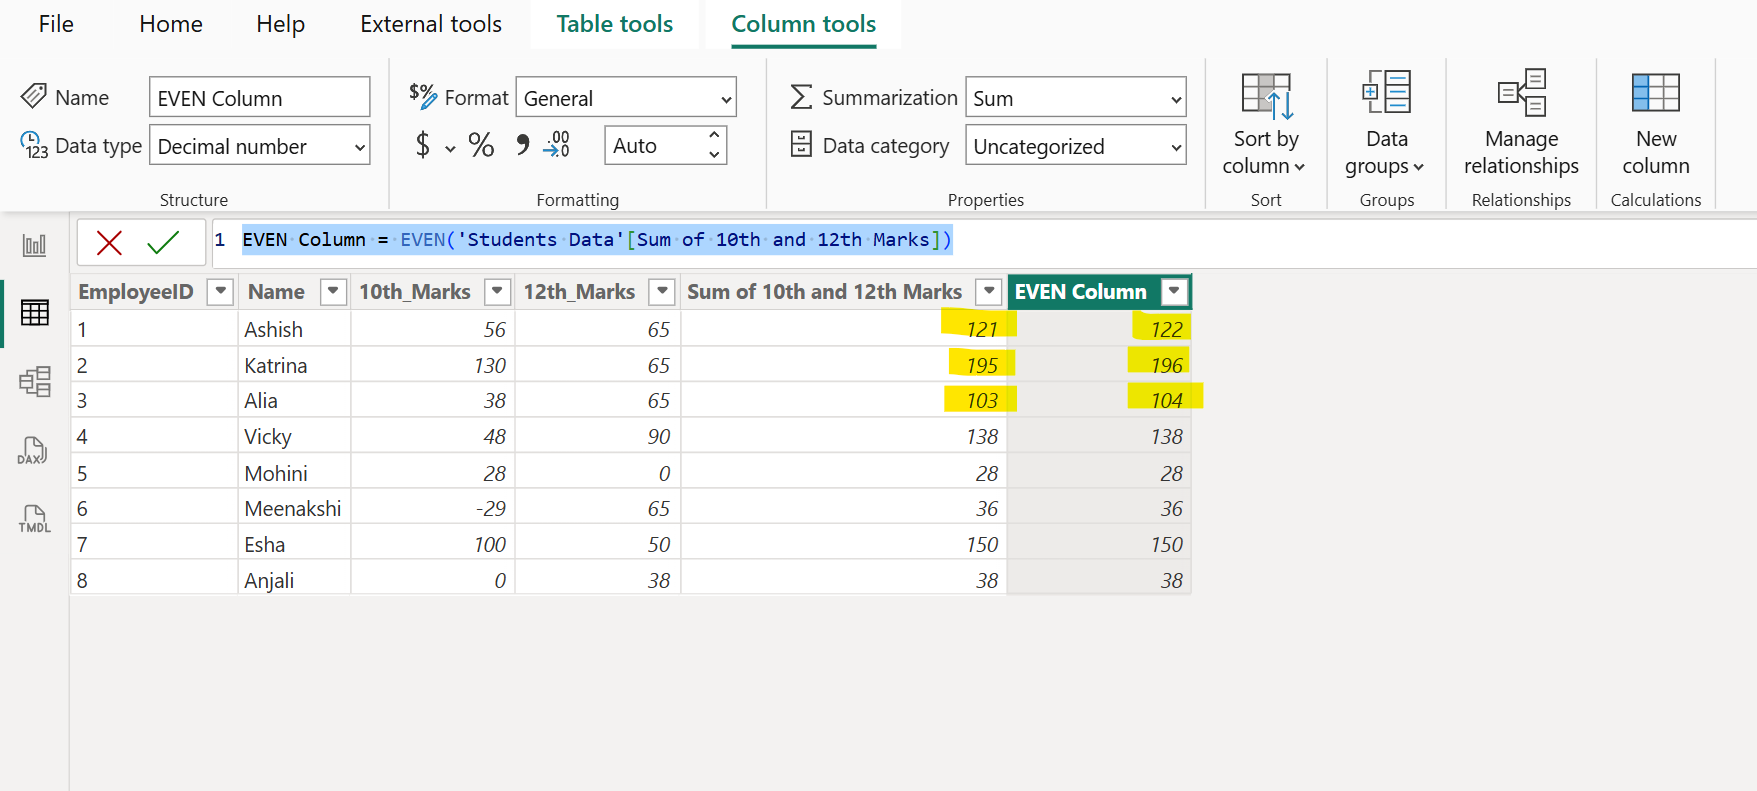Switch to the Table tools tab
The width and height of the screenshot is (1757, 791).
614,24
